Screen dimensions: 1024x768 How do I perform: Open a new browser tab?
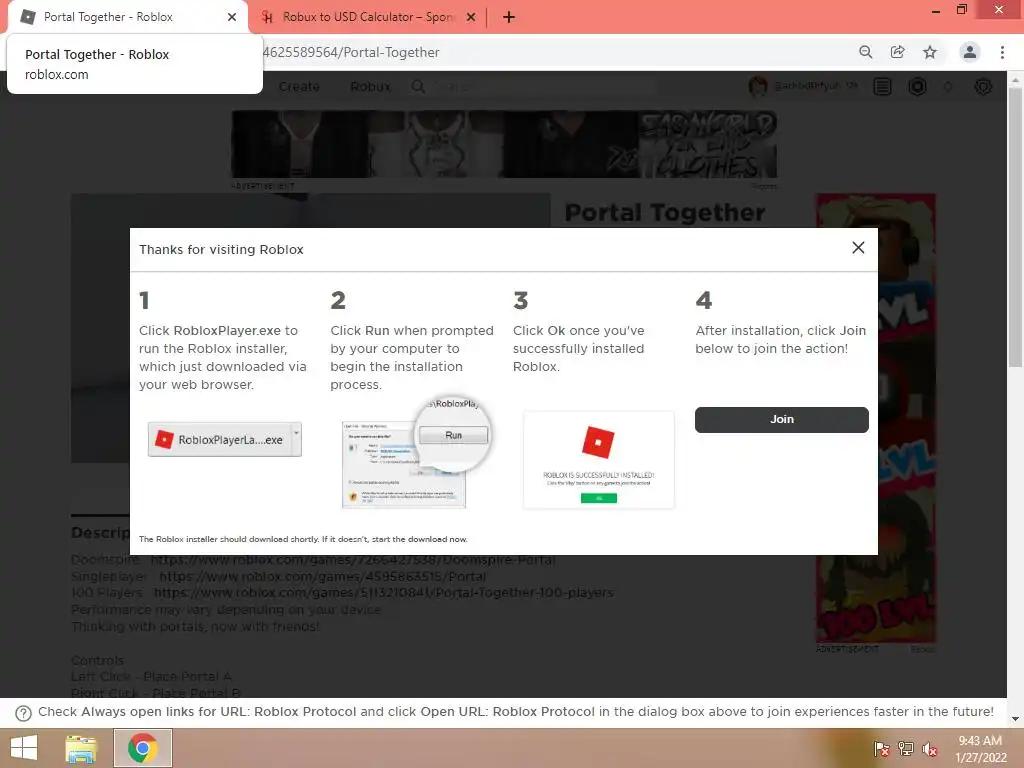[509, 17]
